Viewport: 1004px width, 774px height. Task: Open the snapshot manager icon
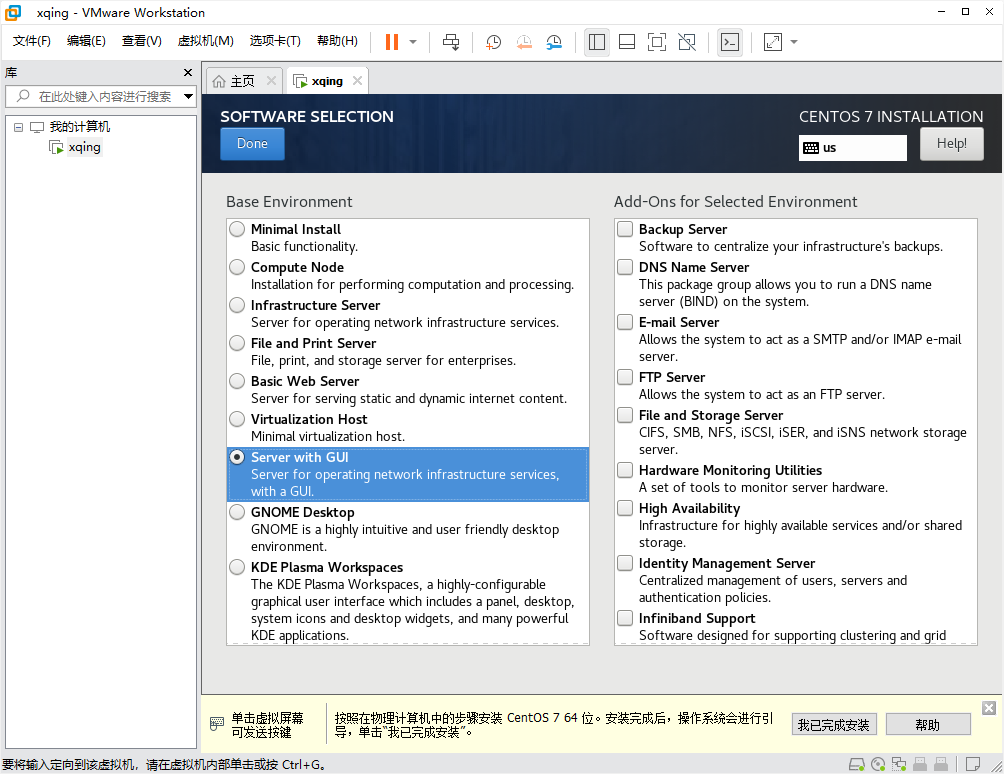coord(554,42)
